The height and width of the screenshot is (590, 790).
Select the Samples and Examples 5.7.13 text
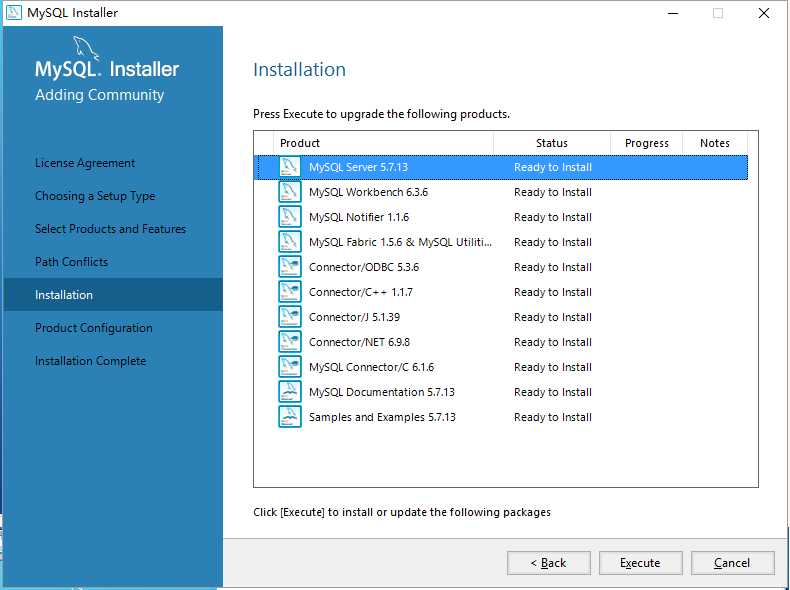[x=382, y=417]
